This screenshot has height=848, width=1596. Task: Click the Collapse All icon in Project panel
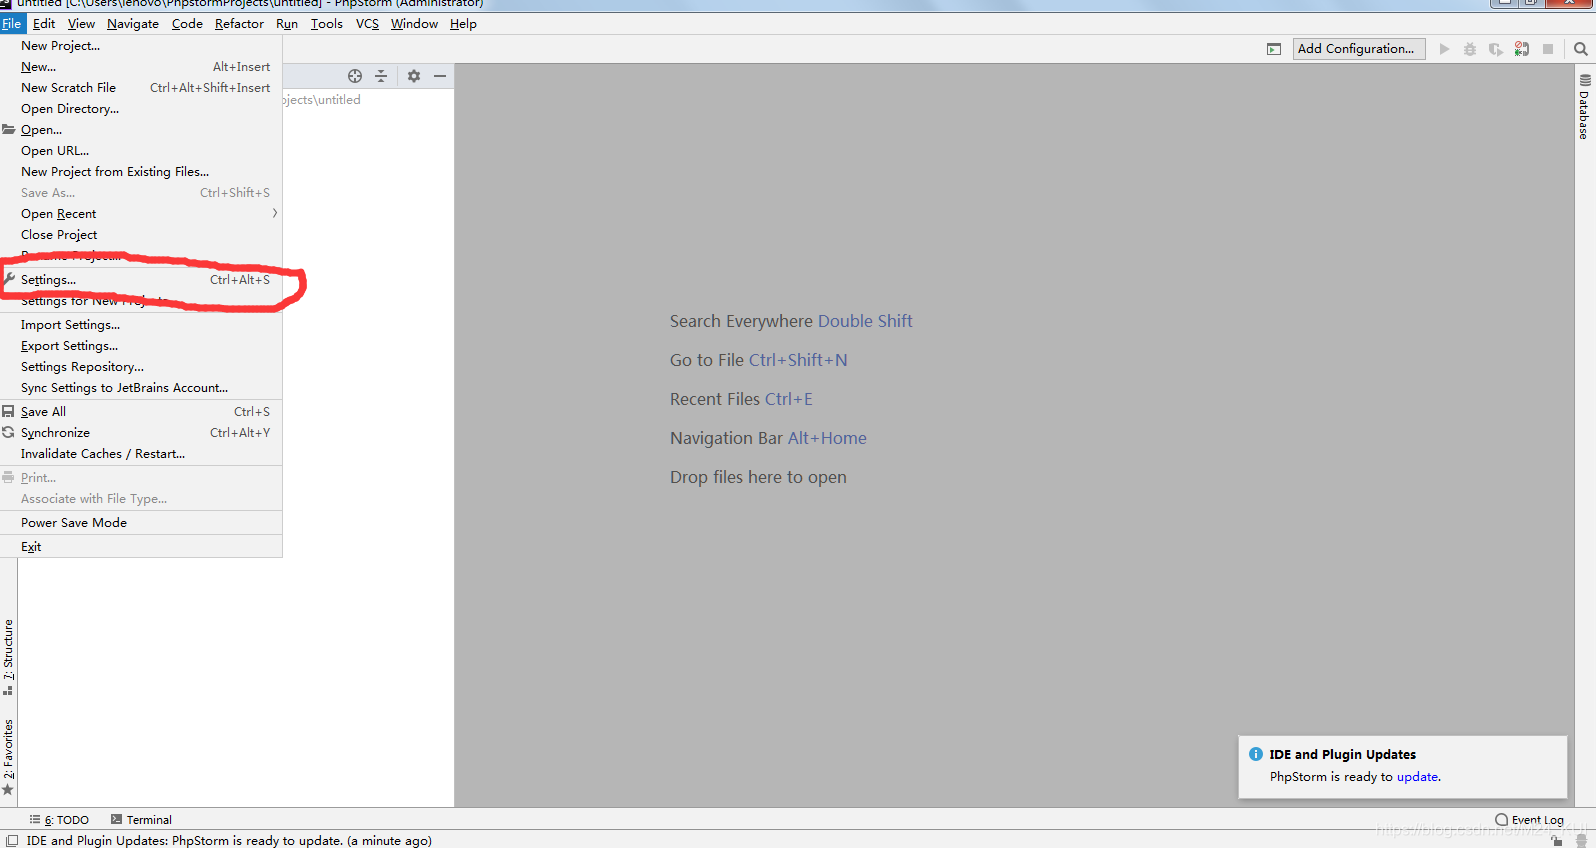click(x=381, y=76)
